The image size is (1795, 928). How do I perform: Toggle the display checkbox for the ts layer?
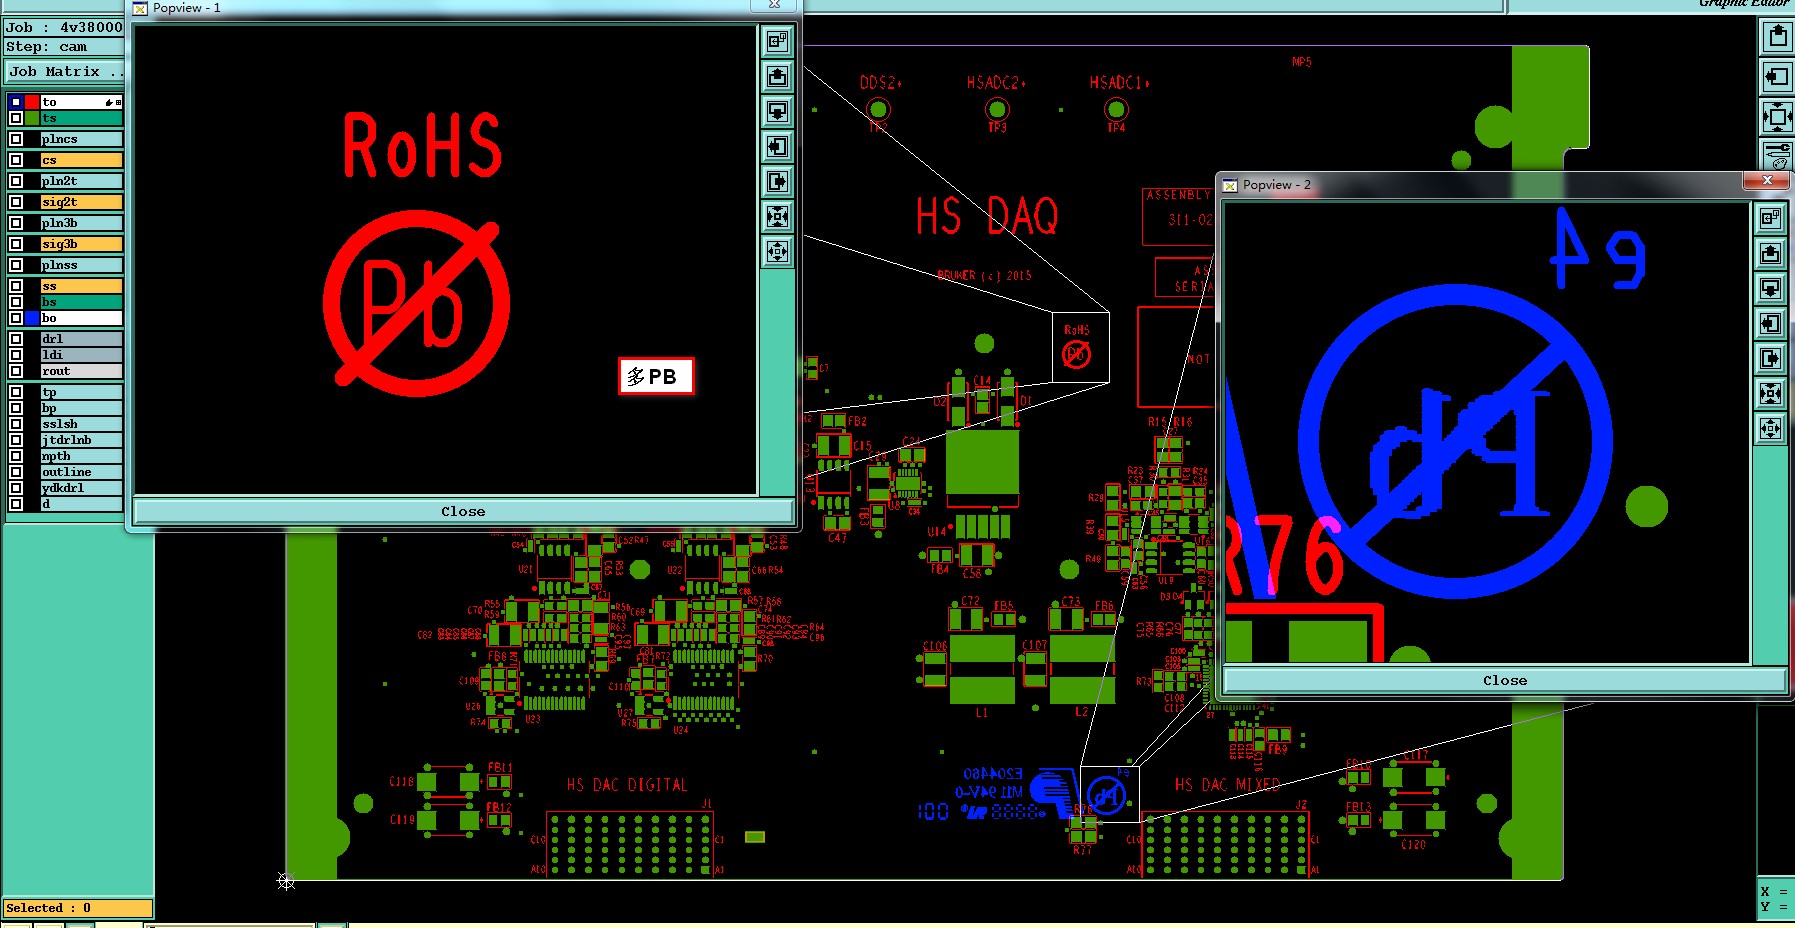click(16, 118)
